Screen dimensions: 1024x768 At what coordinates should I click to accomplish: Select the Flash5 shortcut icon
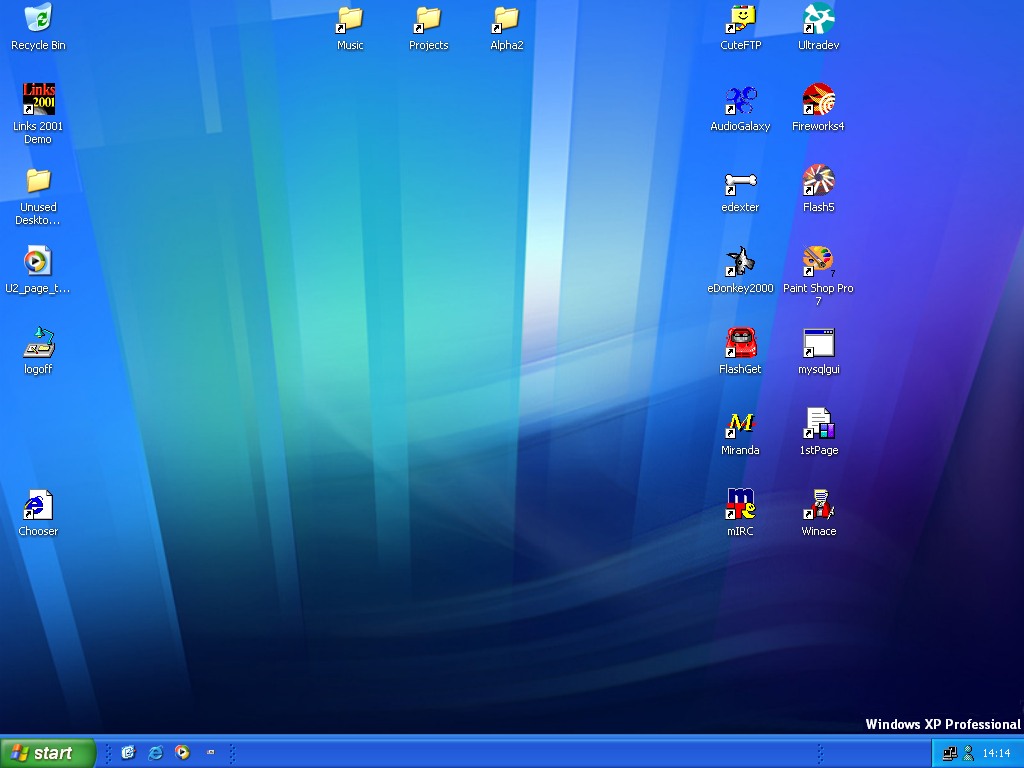pyautogui.click(x=818, y=181)
